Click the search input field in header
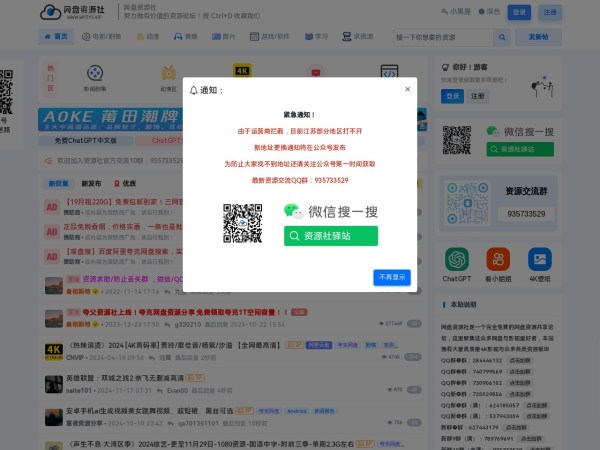Screen dimensions: 600x450 tap(440, 37)
